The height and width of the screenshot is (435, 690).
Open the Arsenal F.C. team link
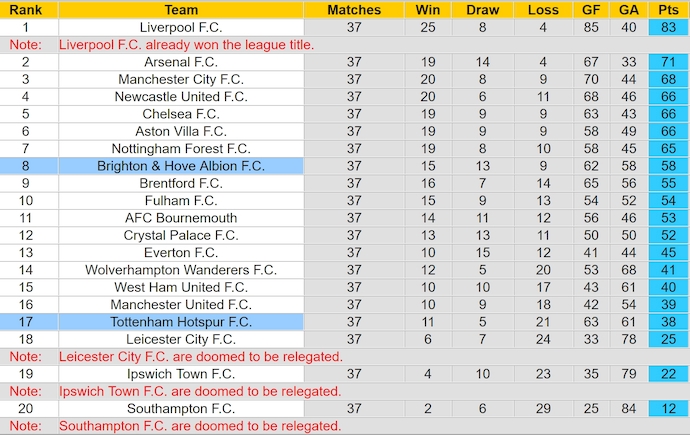[x=181, y=62]
